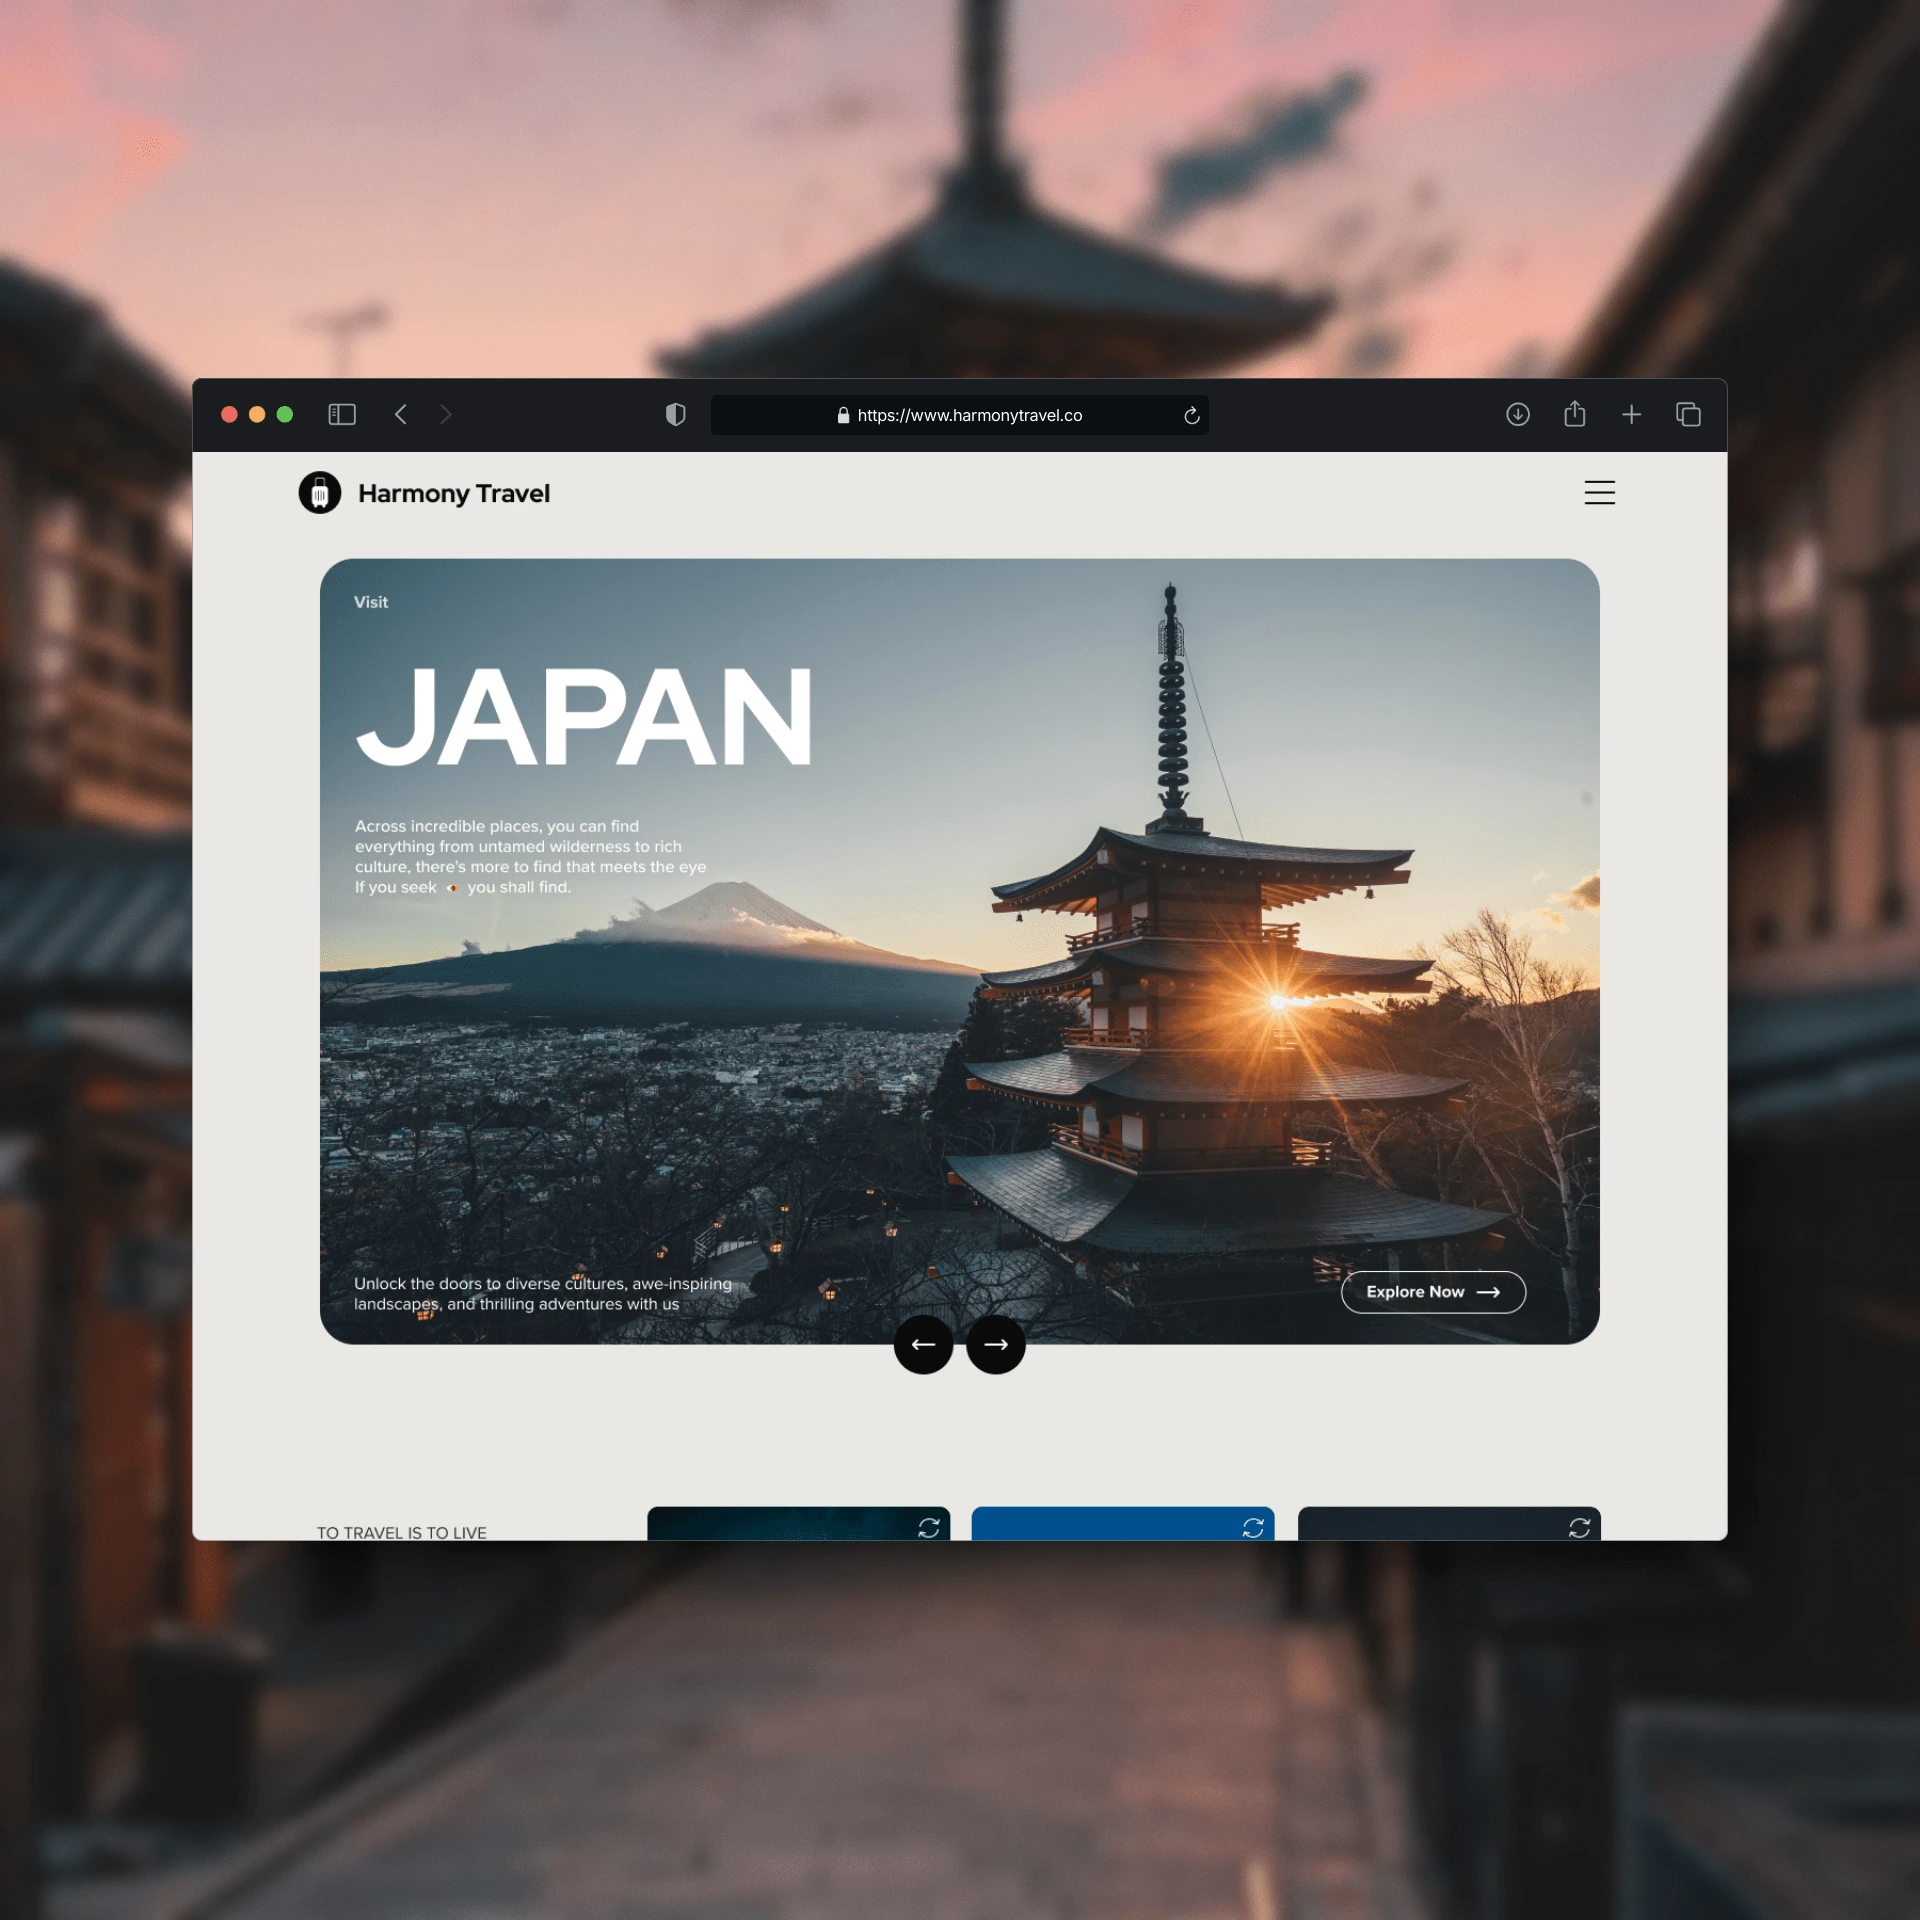1920x1920 pixels.
Task: Click the 'Unlock the doors' caption text
Action: [x=542, y=1294]
